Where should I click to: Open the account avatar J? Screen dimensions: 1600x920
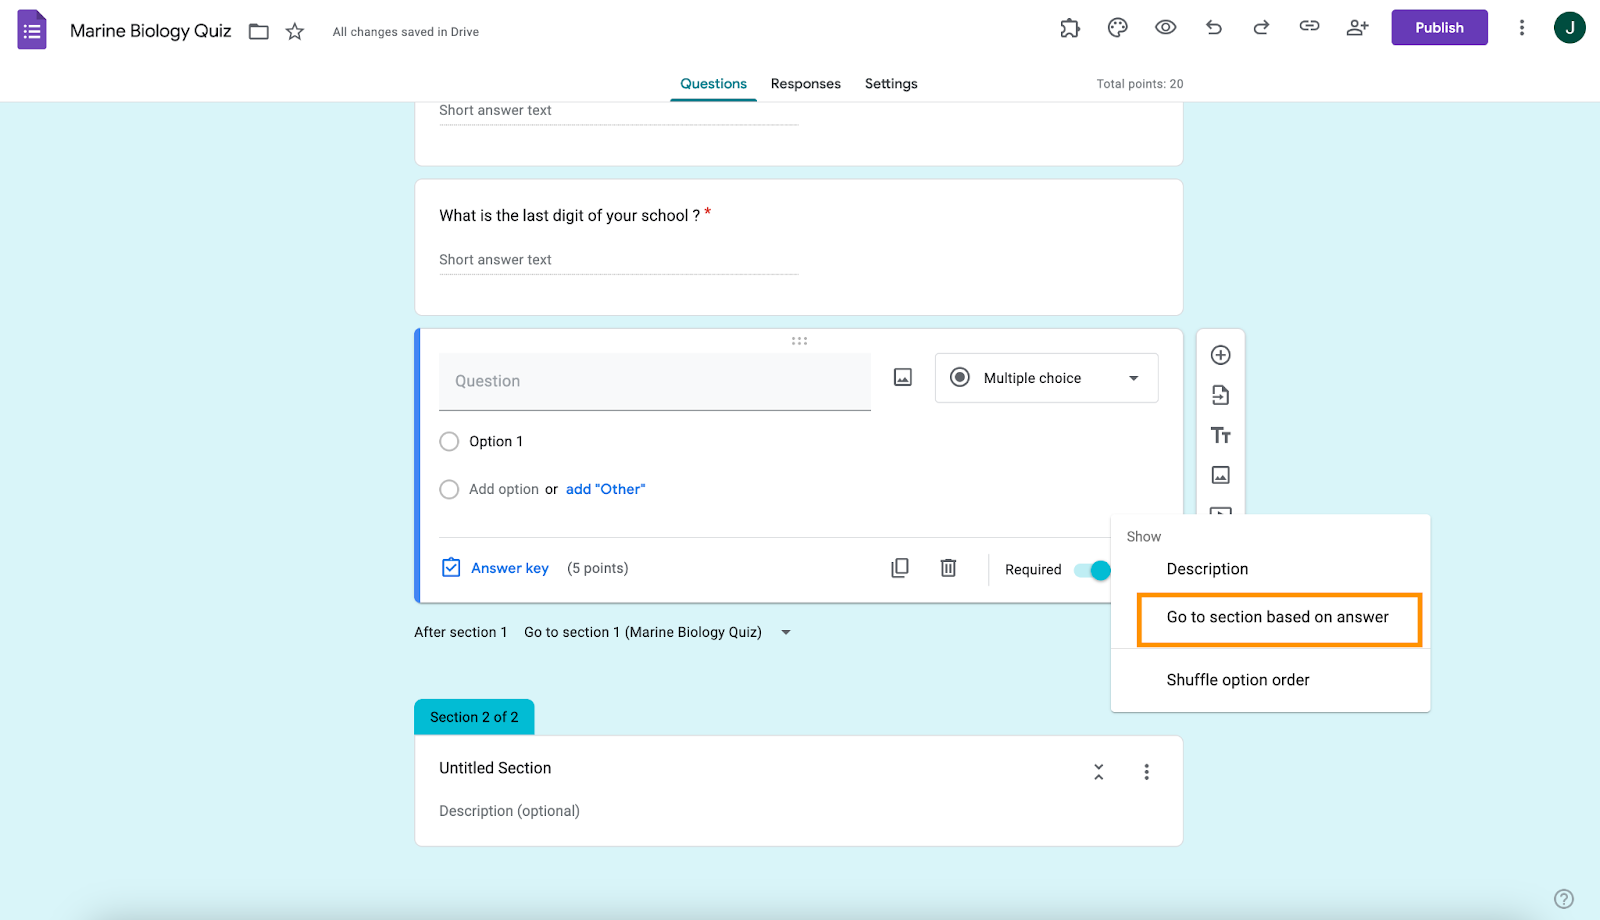coord(1570,28)
